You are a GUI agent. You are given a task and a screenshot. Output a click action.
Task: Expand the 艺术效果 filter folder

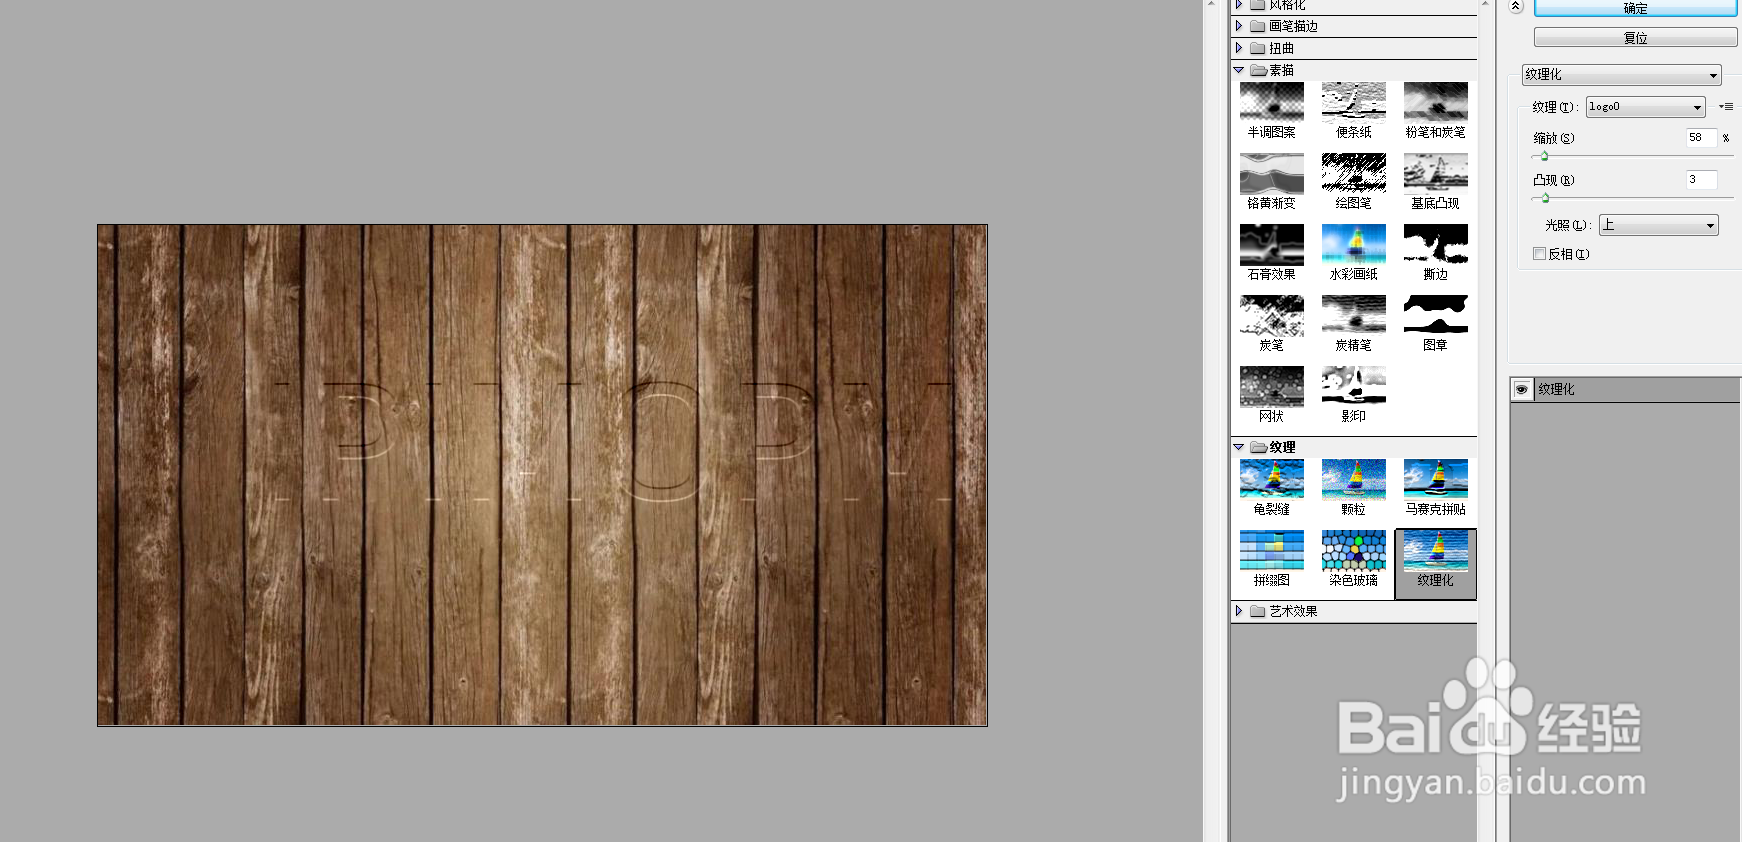[x=1239, y=611]
